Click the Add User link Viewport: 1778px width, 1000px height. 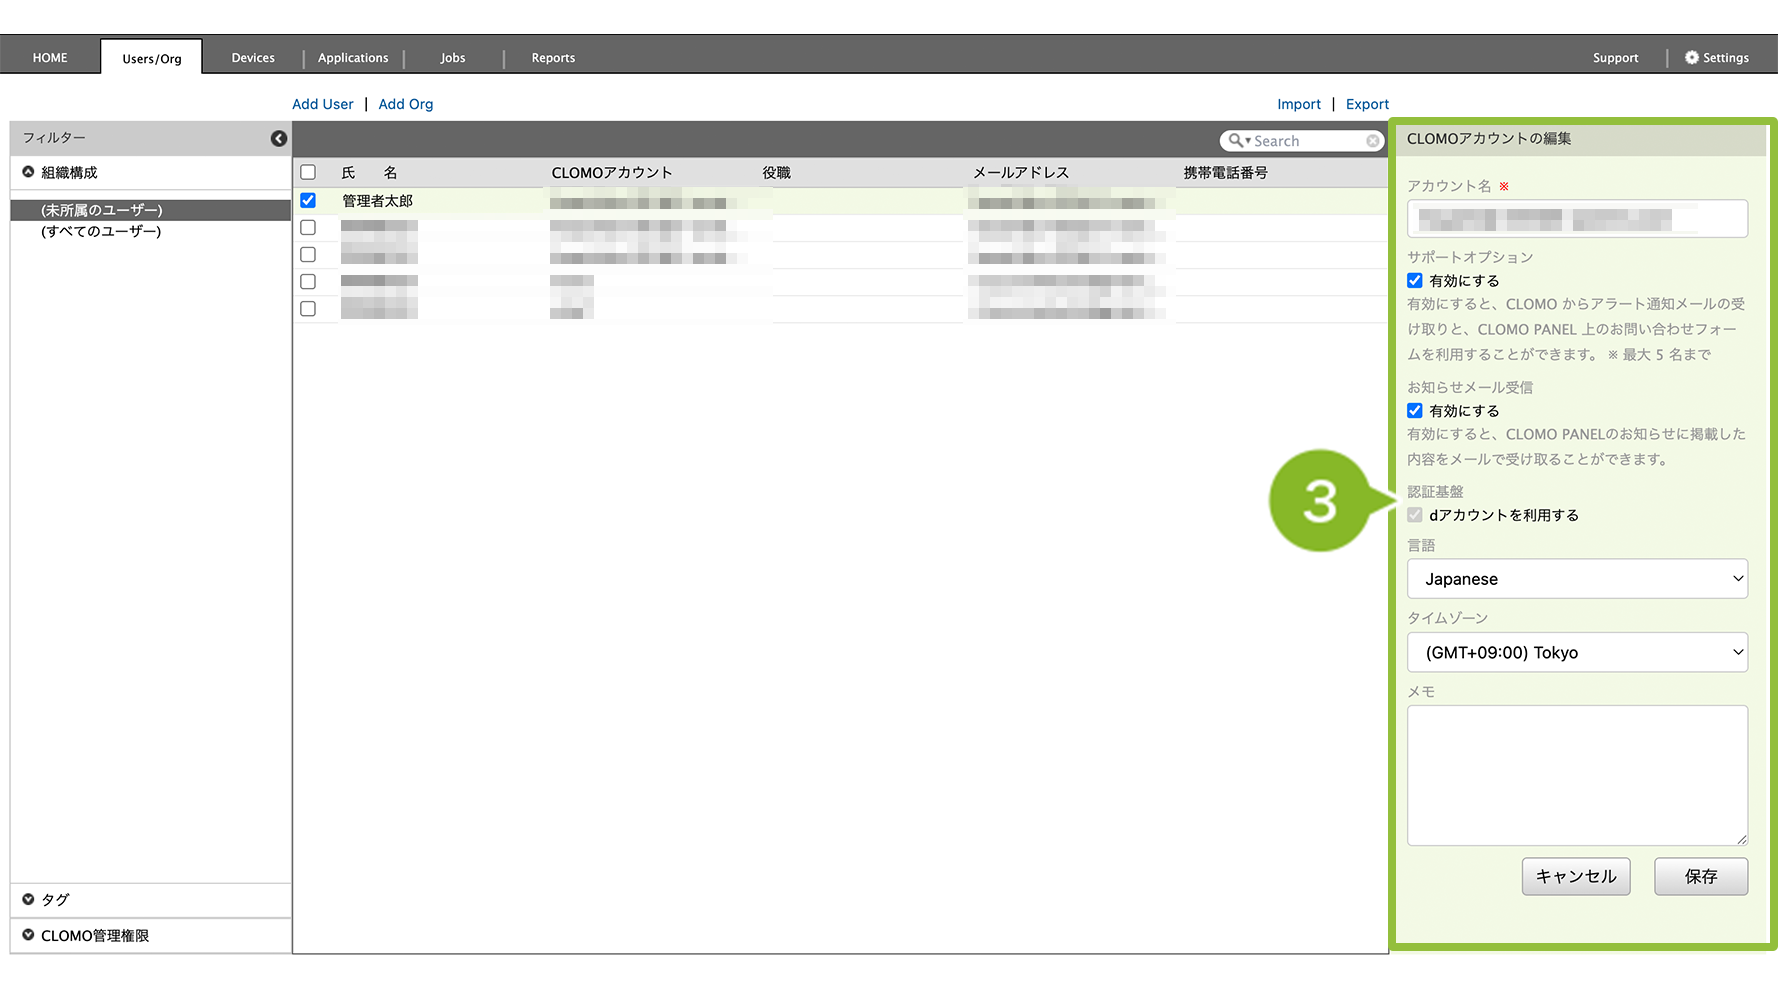tap(322, 104)
